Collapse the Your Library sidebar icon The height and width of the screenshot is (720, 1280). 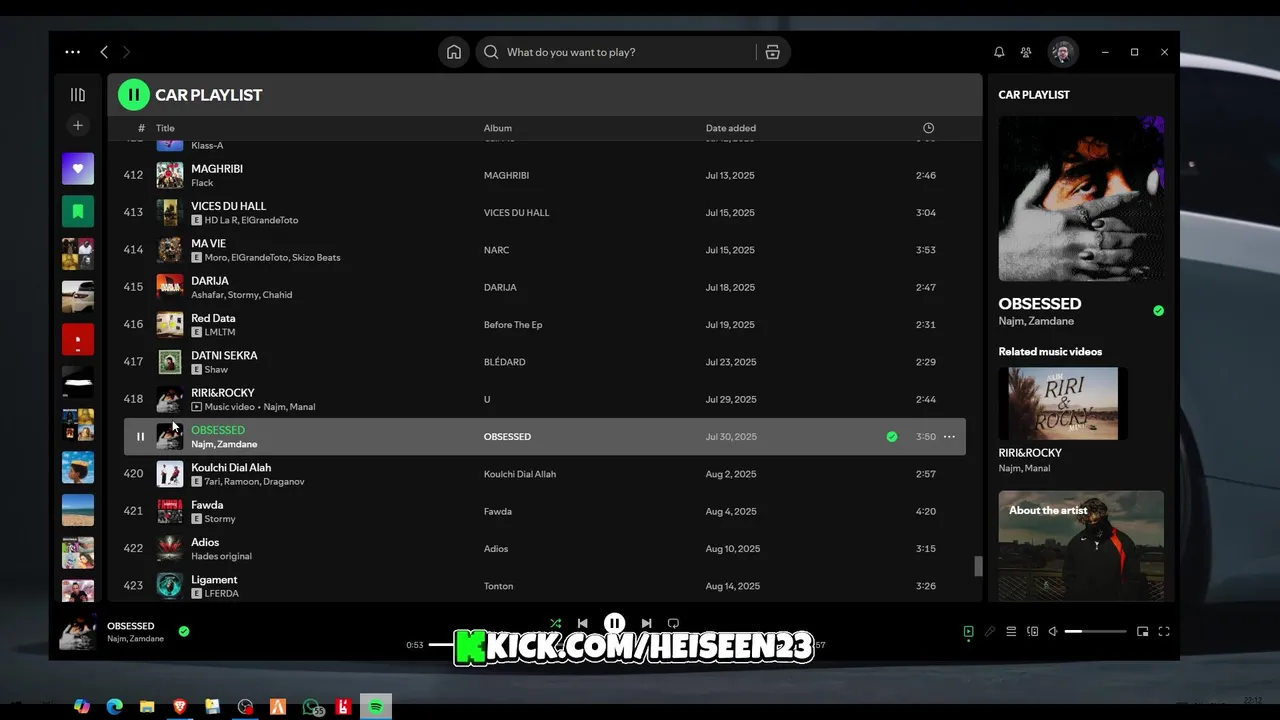click(78, 95)
